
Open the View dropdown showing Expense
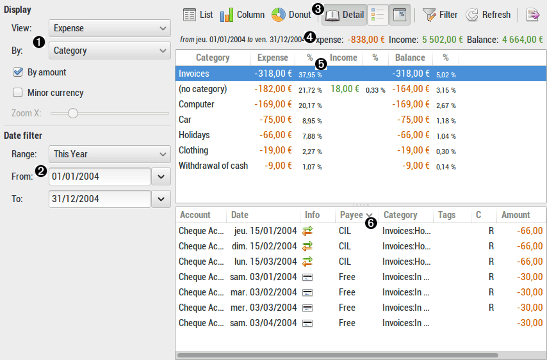tap(110, 28)
